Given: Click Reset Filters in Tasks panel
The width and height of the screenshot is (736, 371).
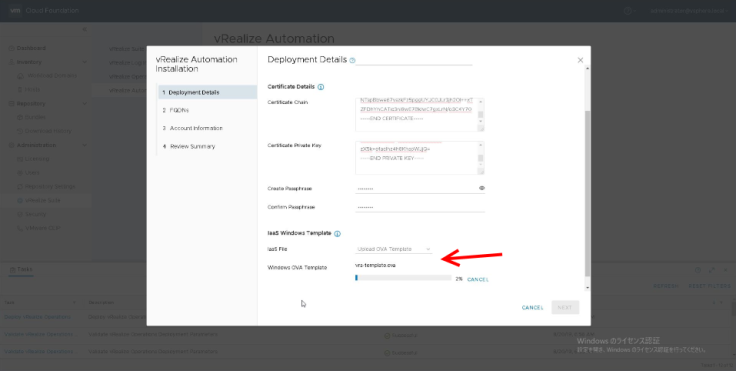Looking at the screenshot, I should pyautogui.click(x=709, y=286).
